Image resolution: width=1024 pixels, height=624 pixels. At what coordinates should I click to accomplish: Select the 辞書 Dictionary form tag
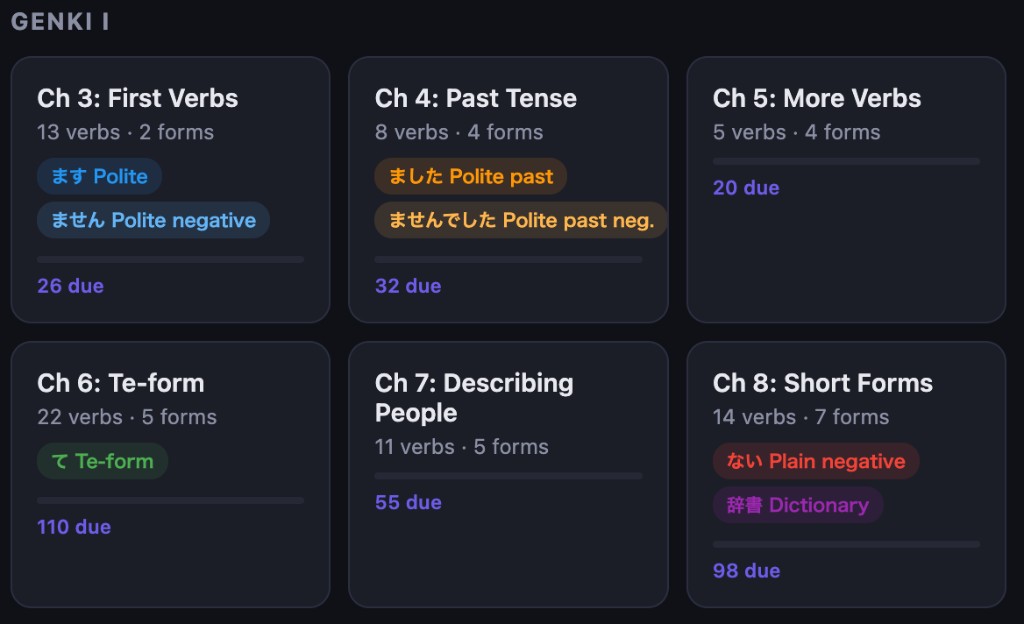pyautogui.click(x=797, y=505)
